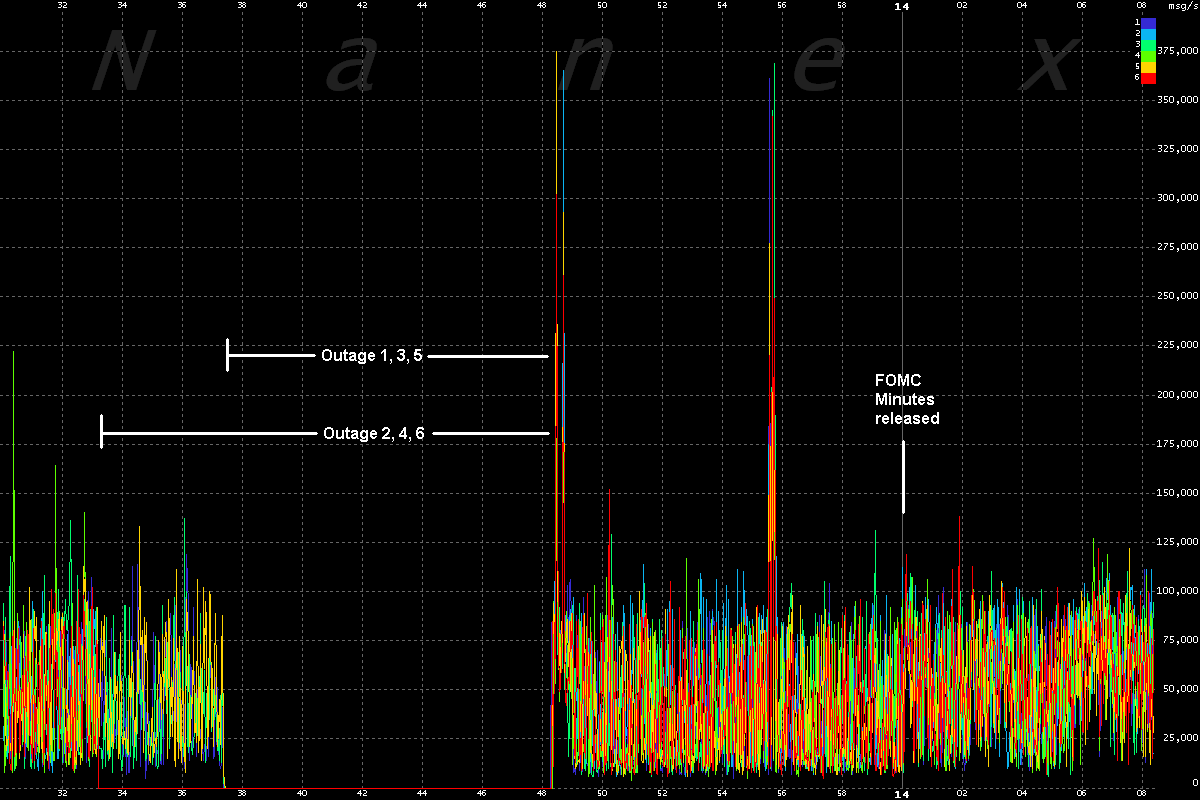The height and width of the screenshot is (800, 1200).
Task: Click minute label "04" on the top axis
Action: click(1022, 6)
